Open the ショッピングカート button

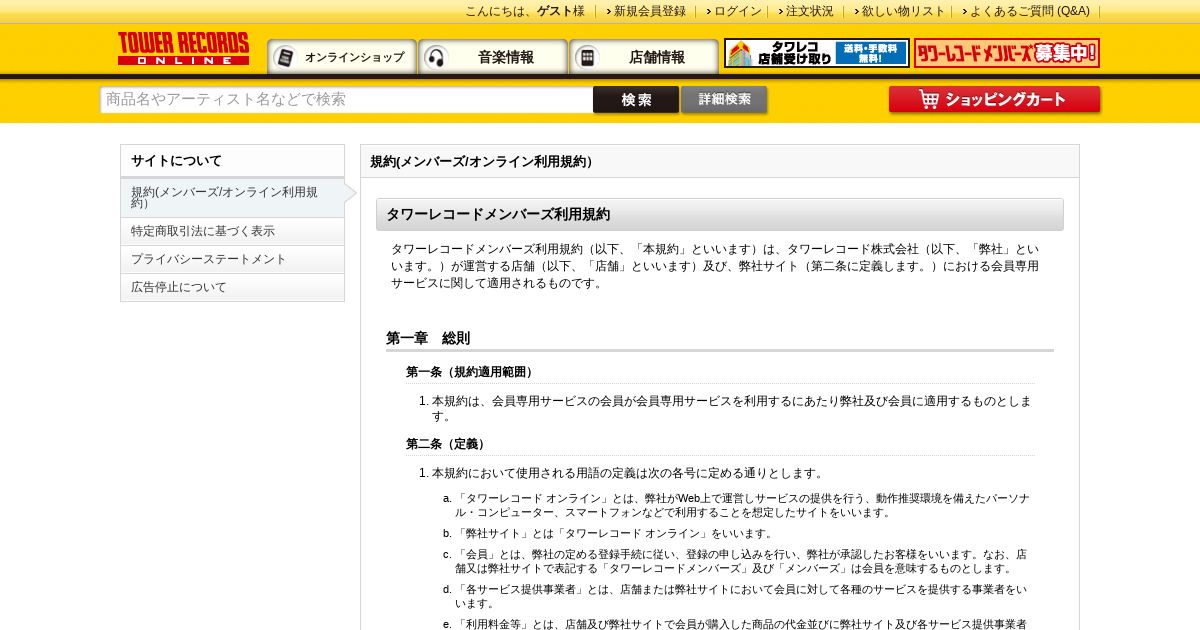(x=994, y=100)
